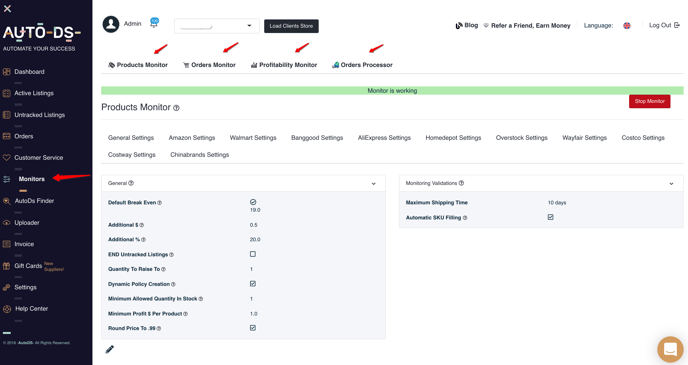Open the Uploader page
Image resolution: width=688 pixels, height=365 pixels.
(27, 223)
